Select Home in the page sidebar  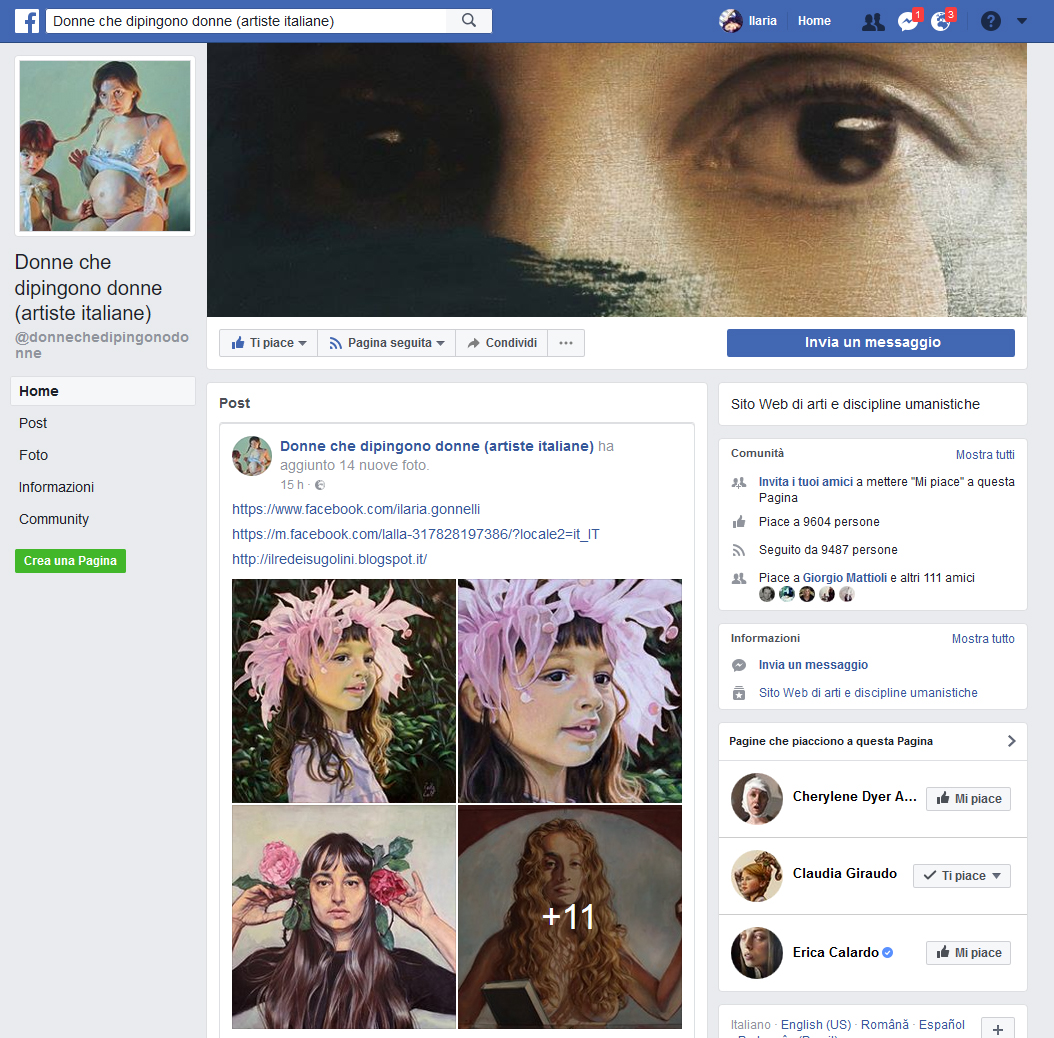tap(103, 391)
